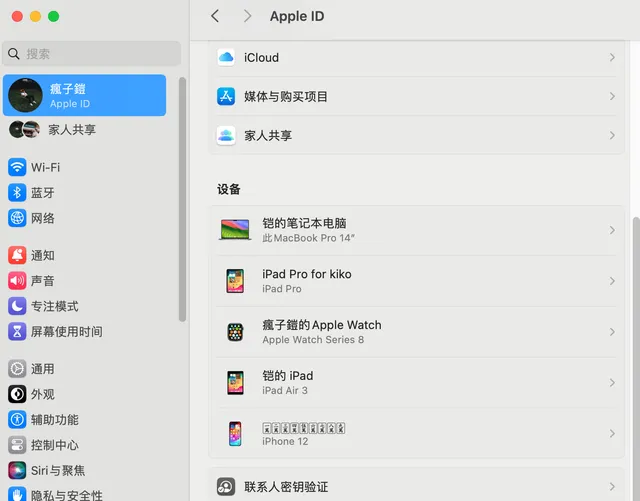Select 家人共享 label in sidebar
640x501 pixels.
click(x=72, y=130)
